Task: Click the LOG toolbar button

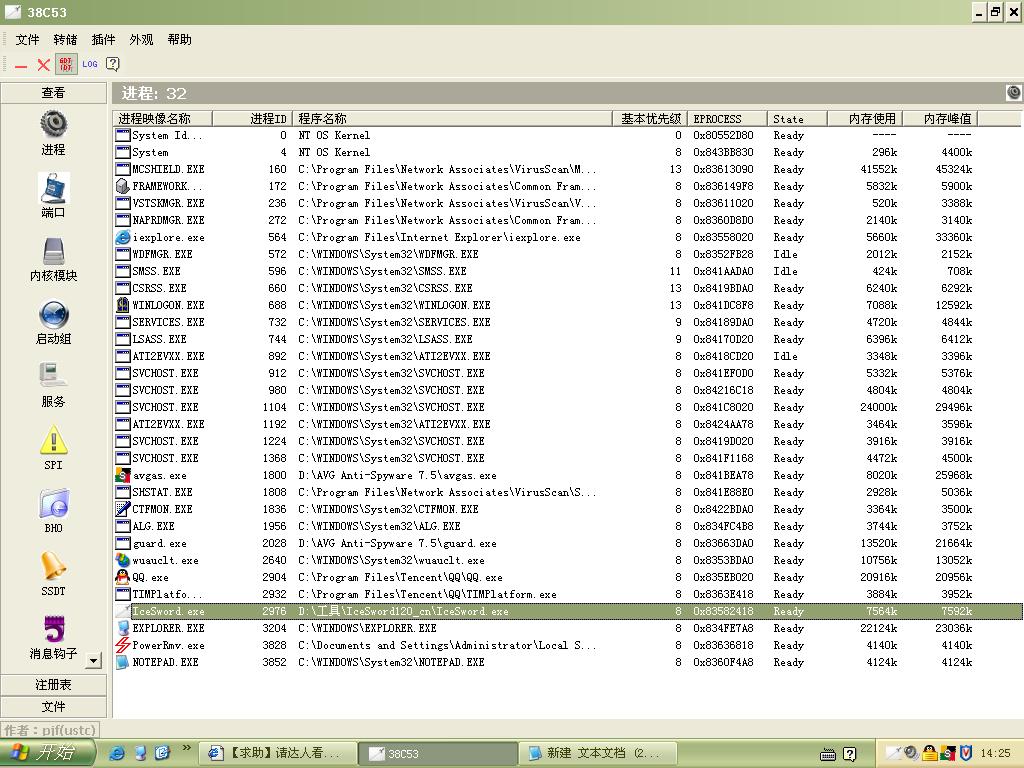Action: (90, 64)
